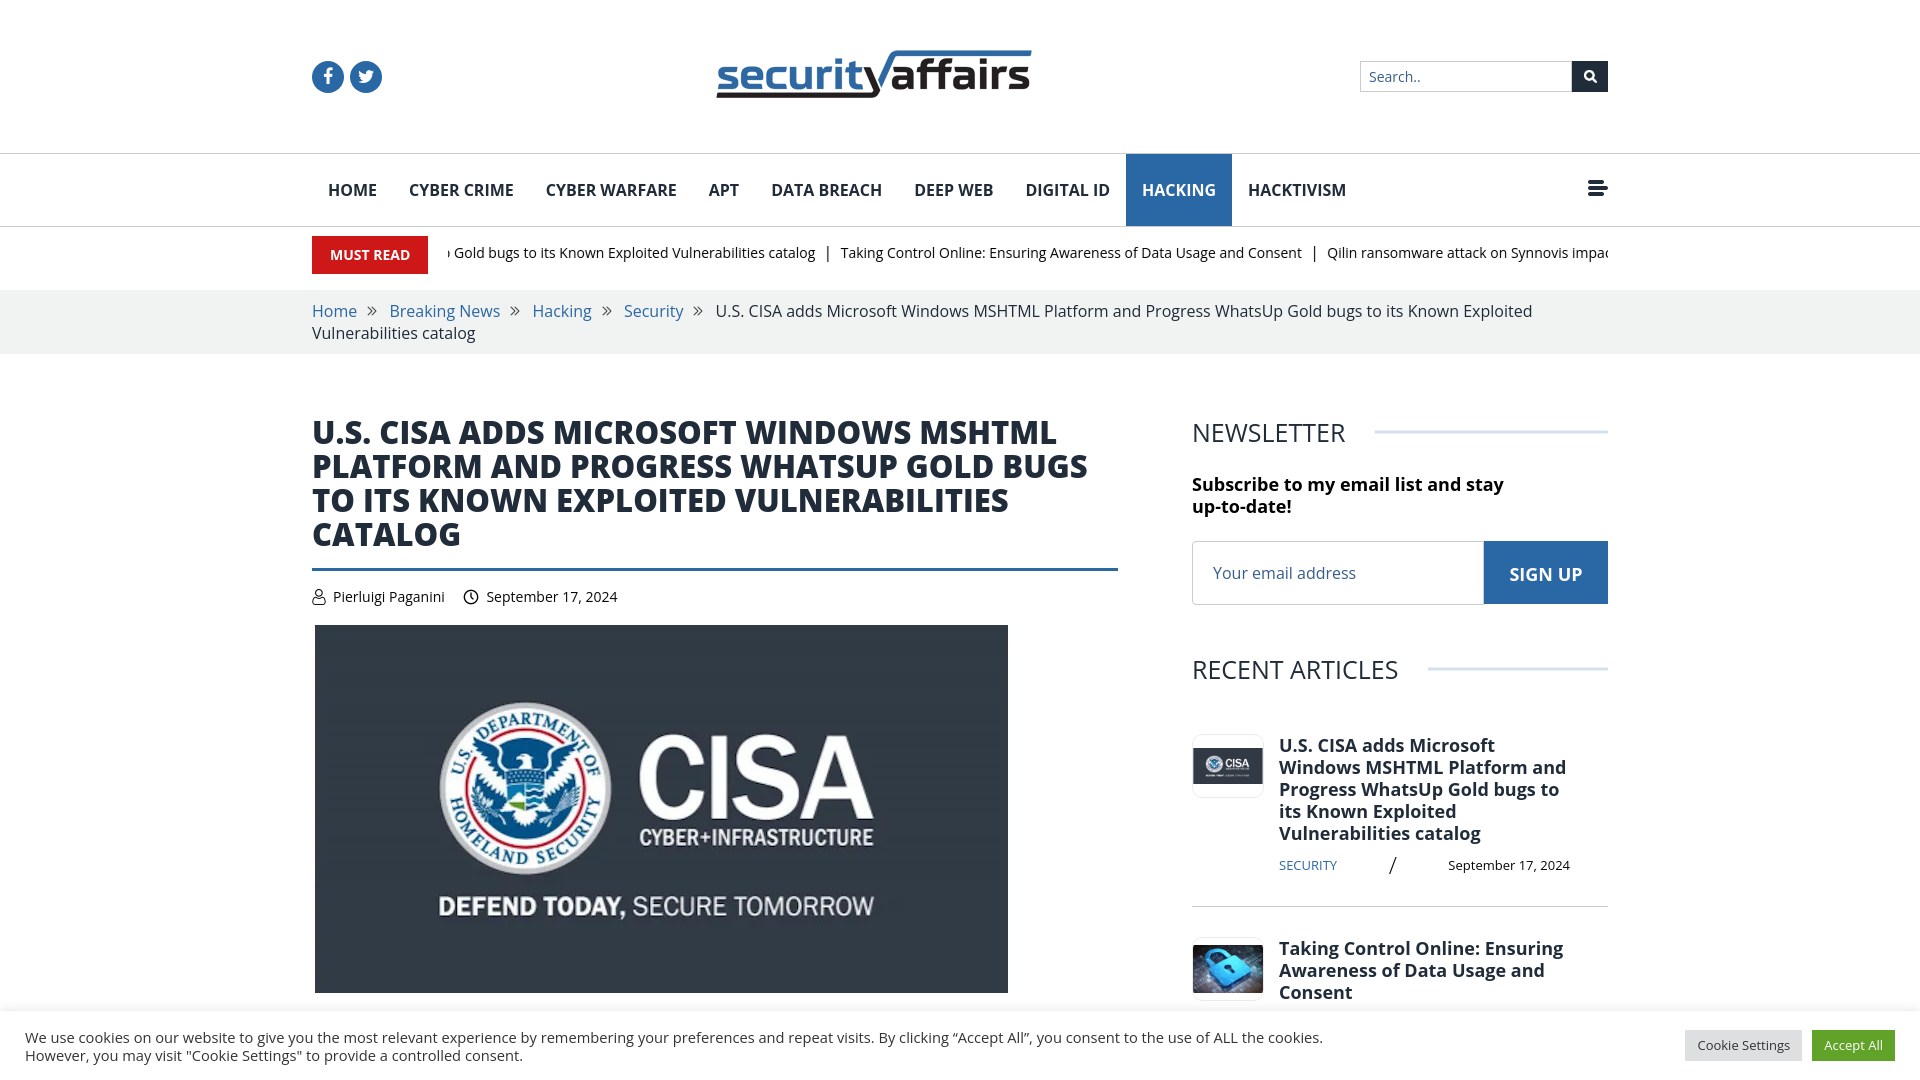Image resolution: width=1920 pixels, height=1080 pixels.
Task: Expand the navigation hamburger menu
Action: (x=1597, y=187)
